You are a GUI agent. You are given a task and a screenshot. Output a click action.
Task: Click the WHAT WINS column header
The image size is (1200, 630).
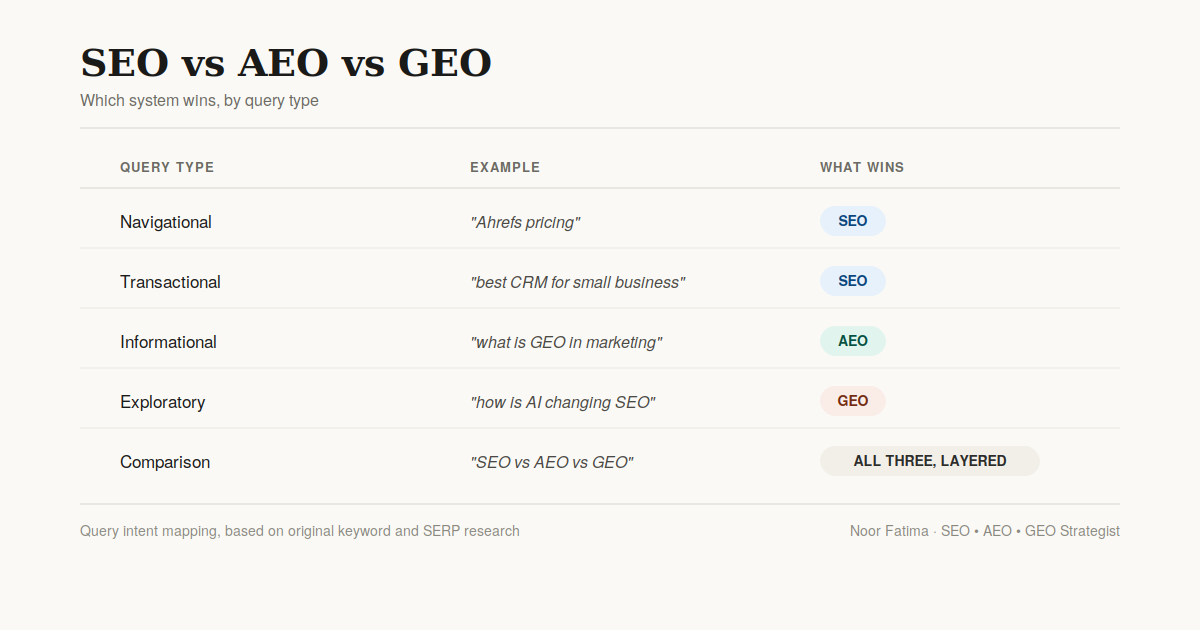pos(862,167)
